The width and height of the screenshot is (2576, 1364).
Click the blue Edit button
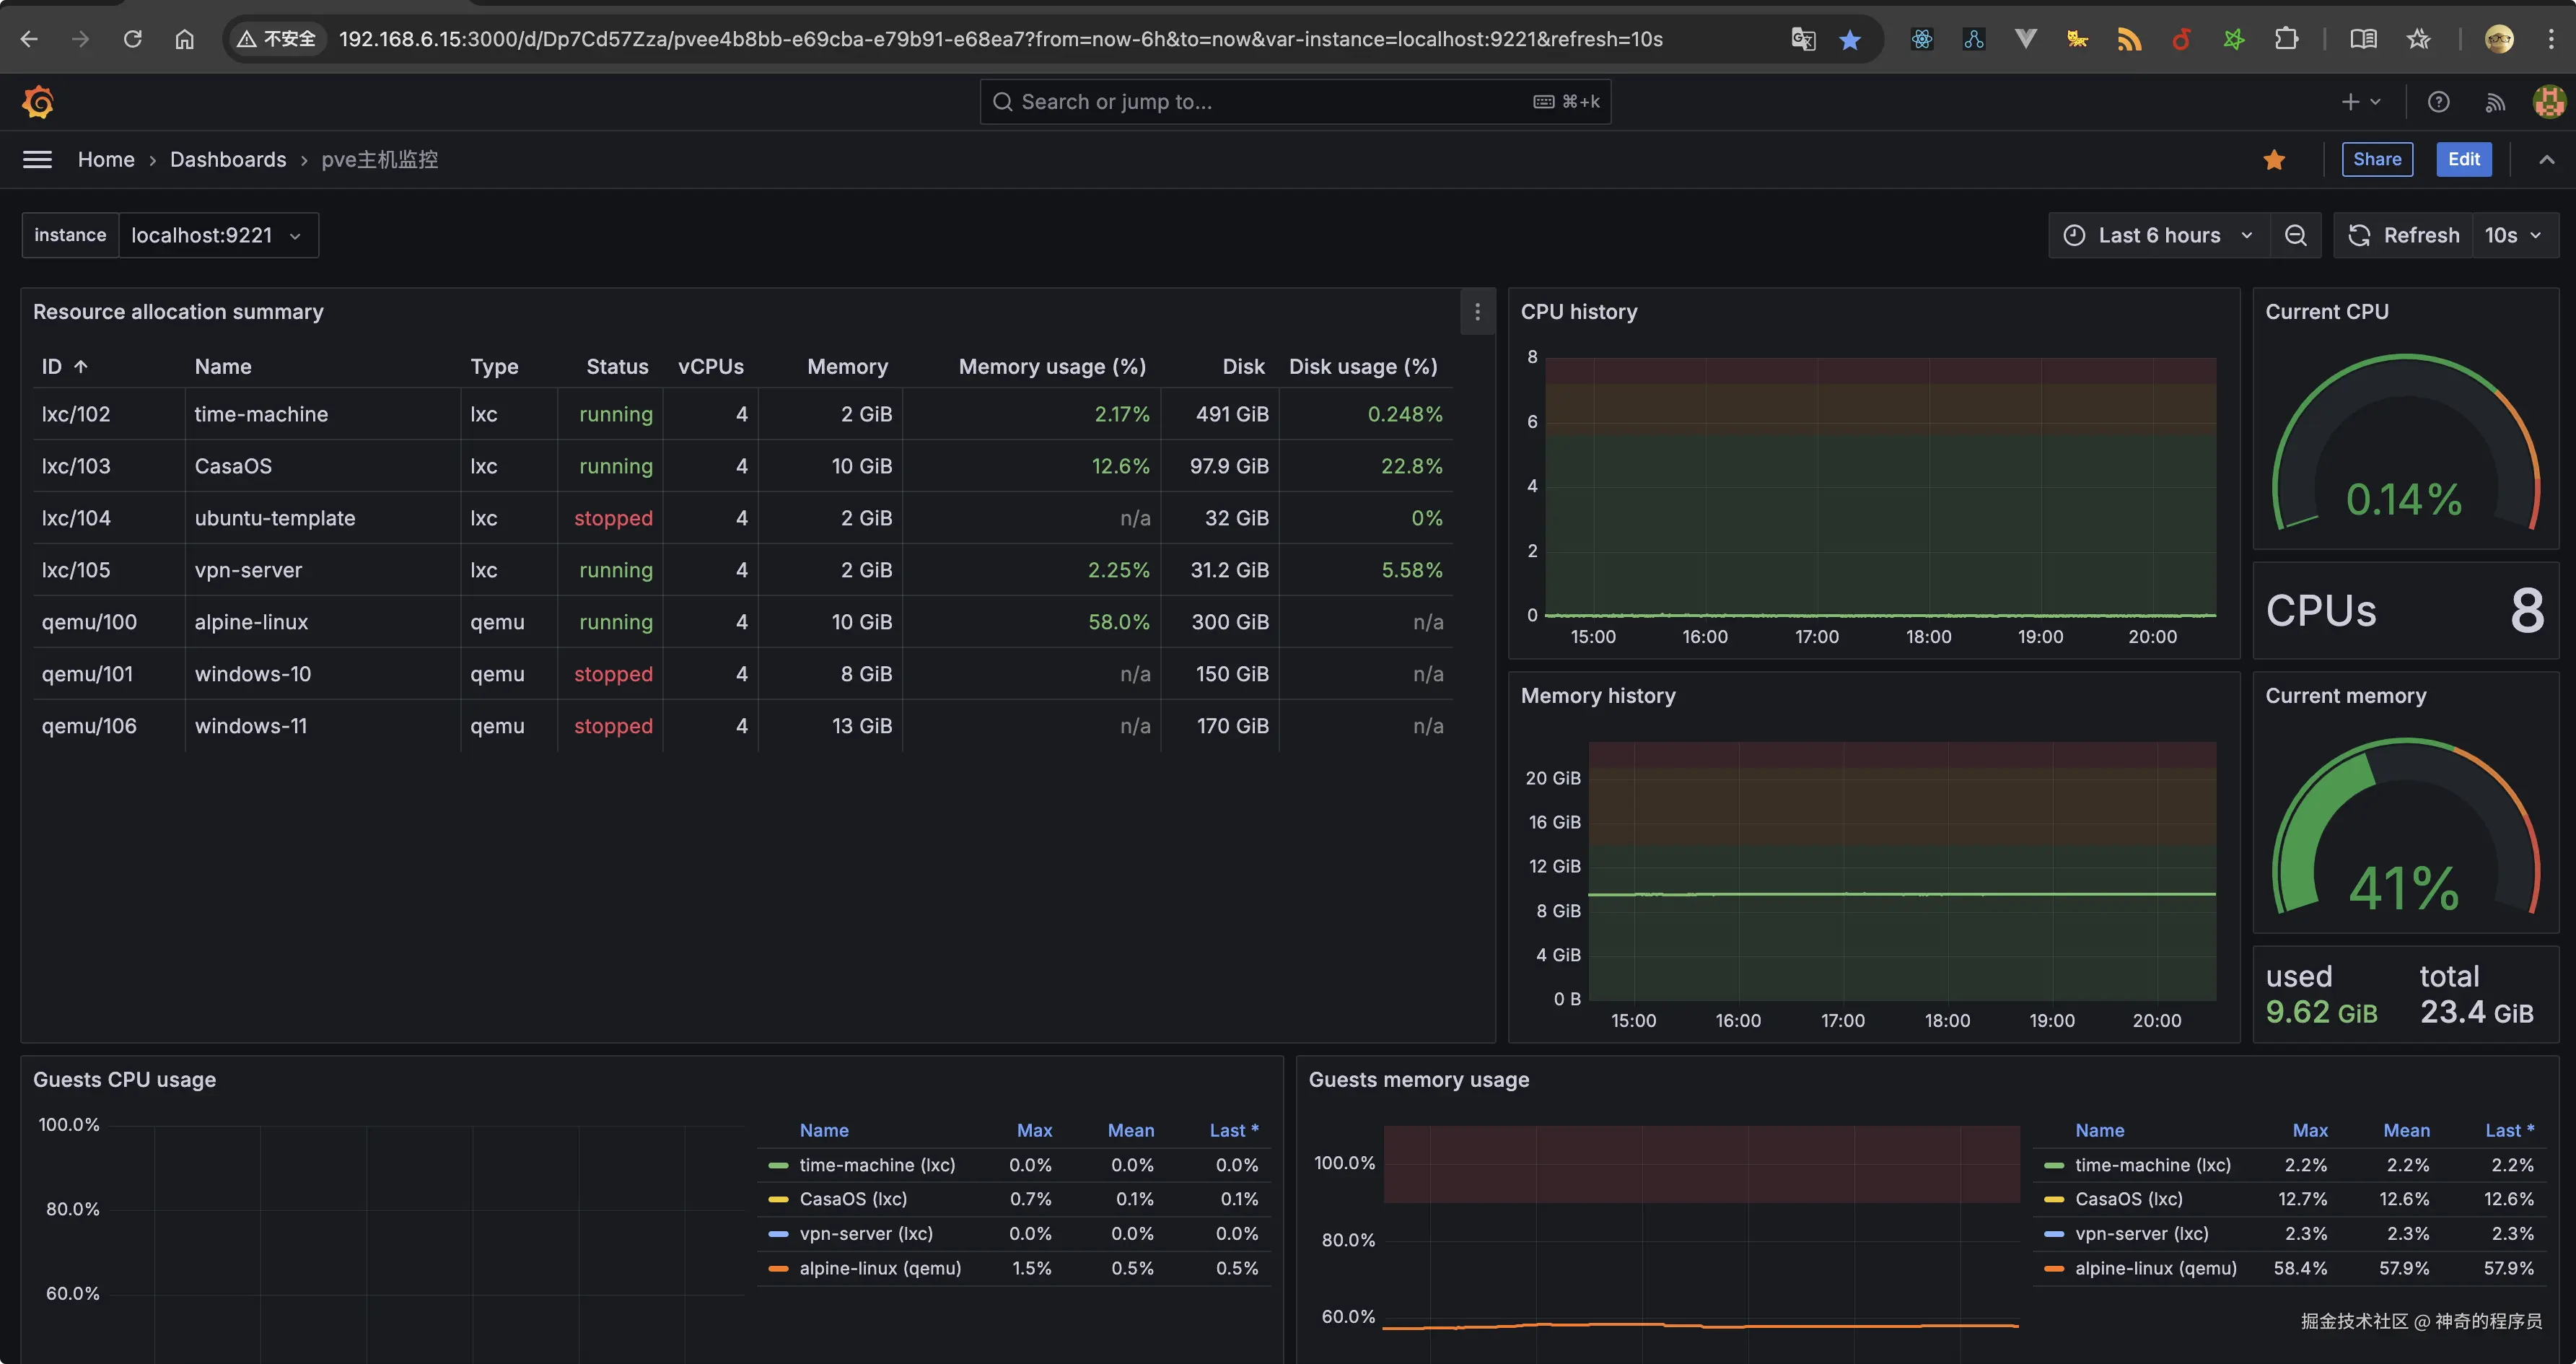coord(2463,160)
